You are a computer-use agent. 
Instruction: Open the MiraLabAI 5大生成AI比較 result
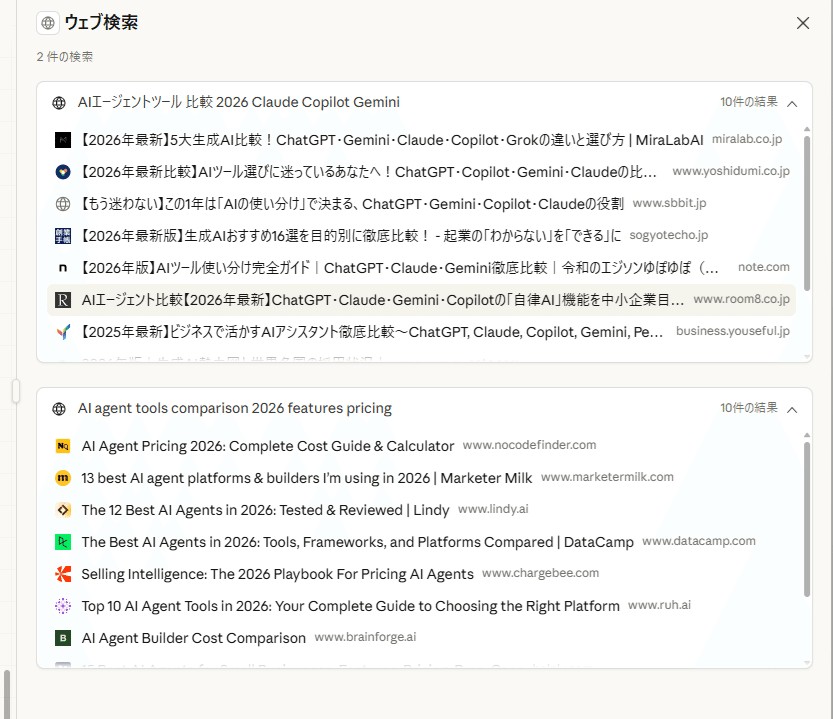(x=421, y=140)
